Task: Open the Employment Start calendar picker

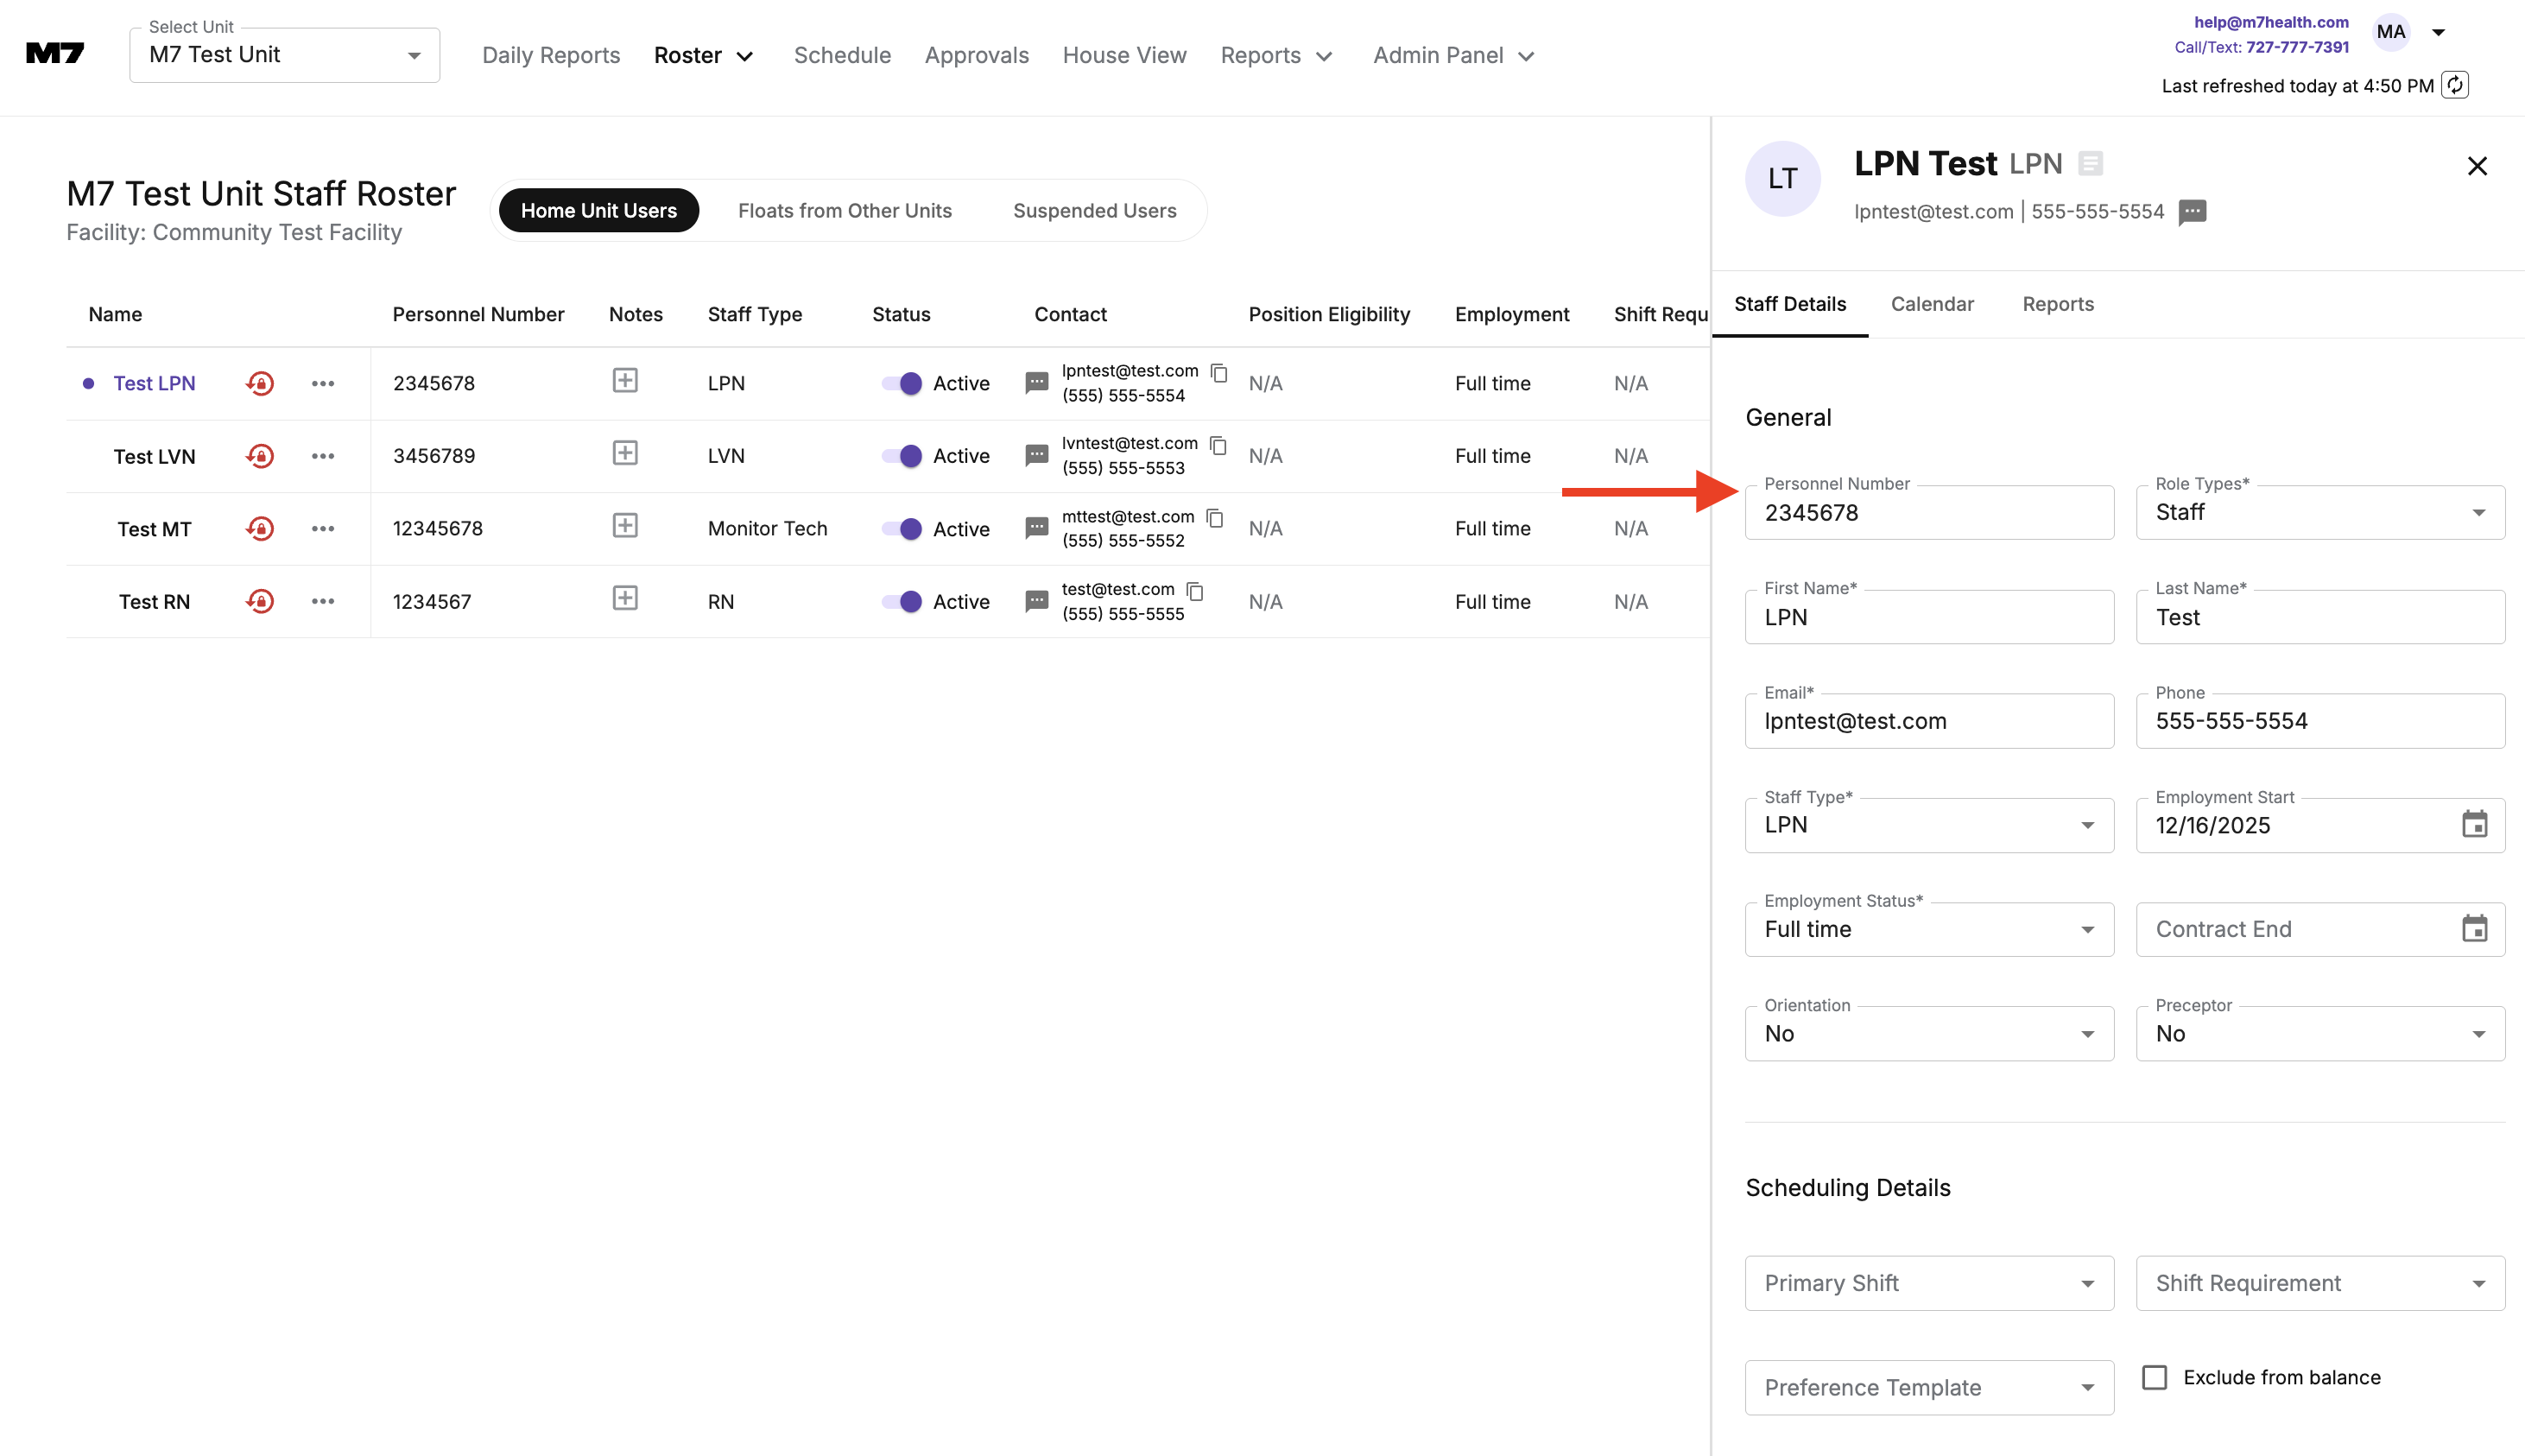Action: [x=2474, y=825]
